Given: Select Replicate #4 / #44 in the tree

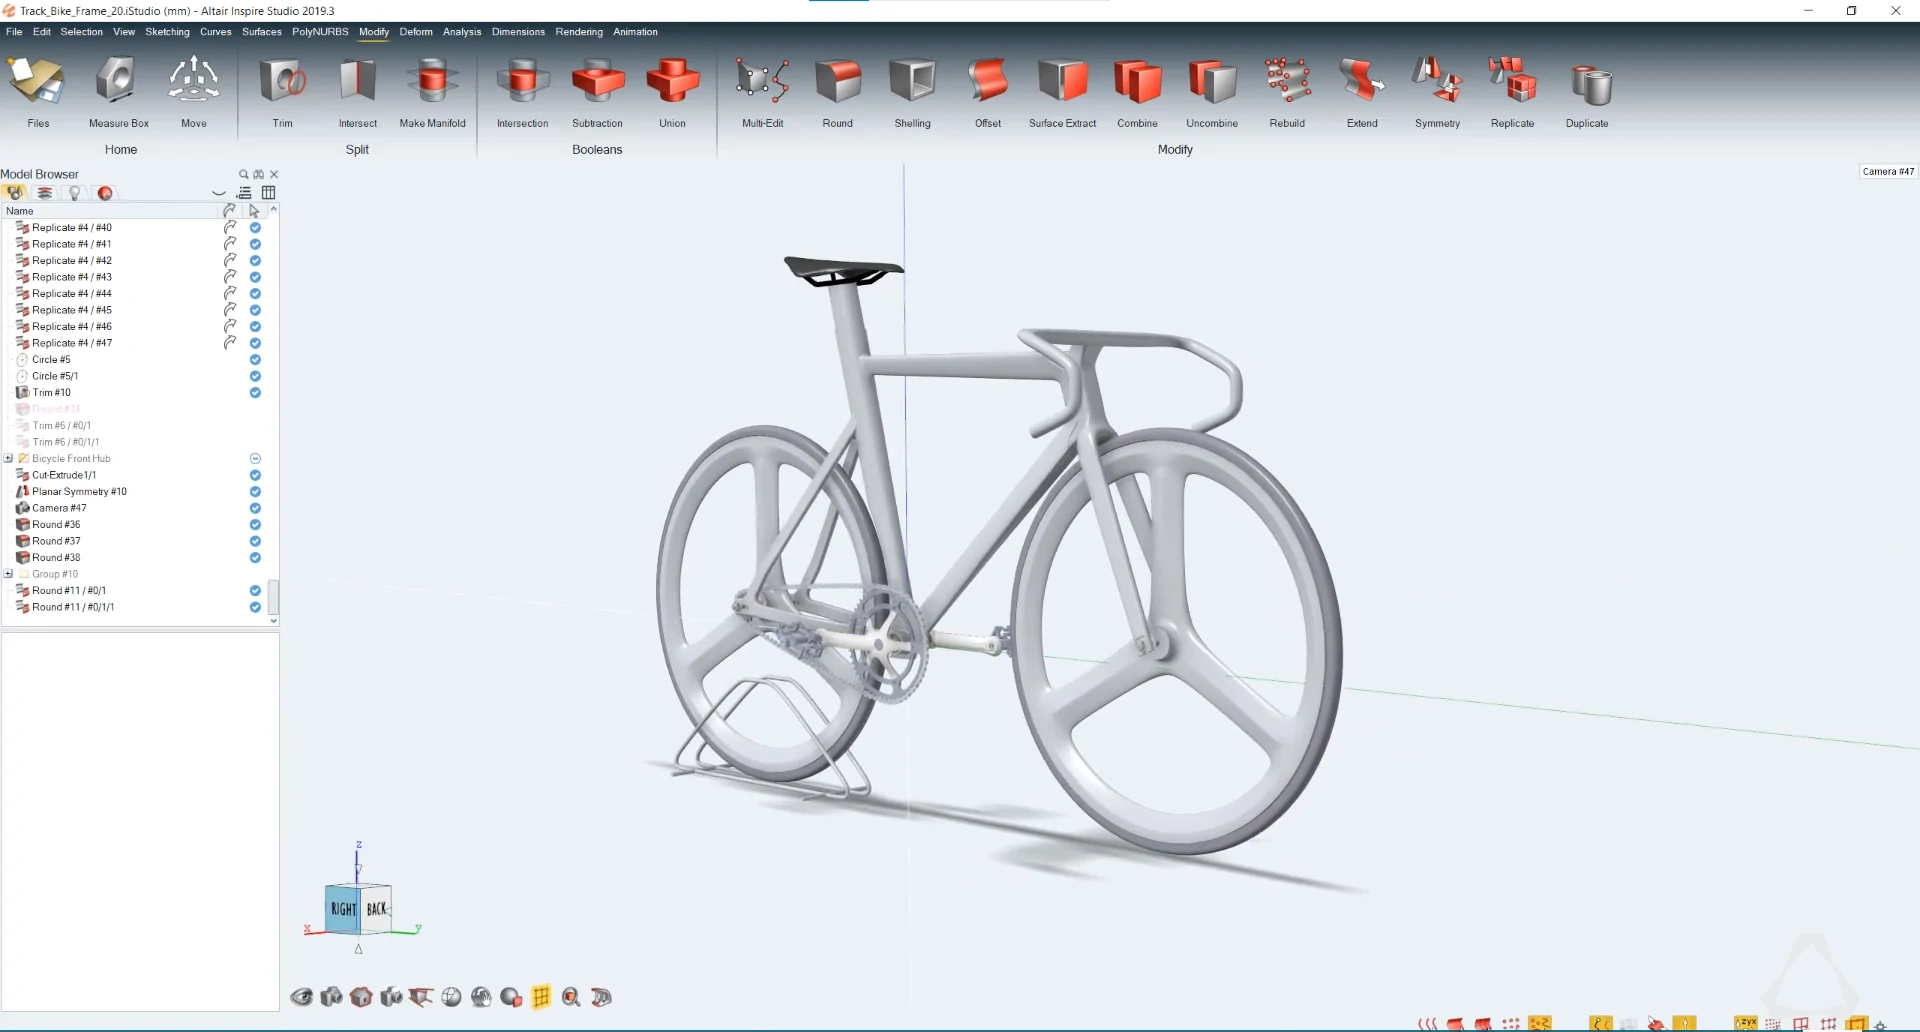Looking at the screenshot, I should [x=71, y=293].
